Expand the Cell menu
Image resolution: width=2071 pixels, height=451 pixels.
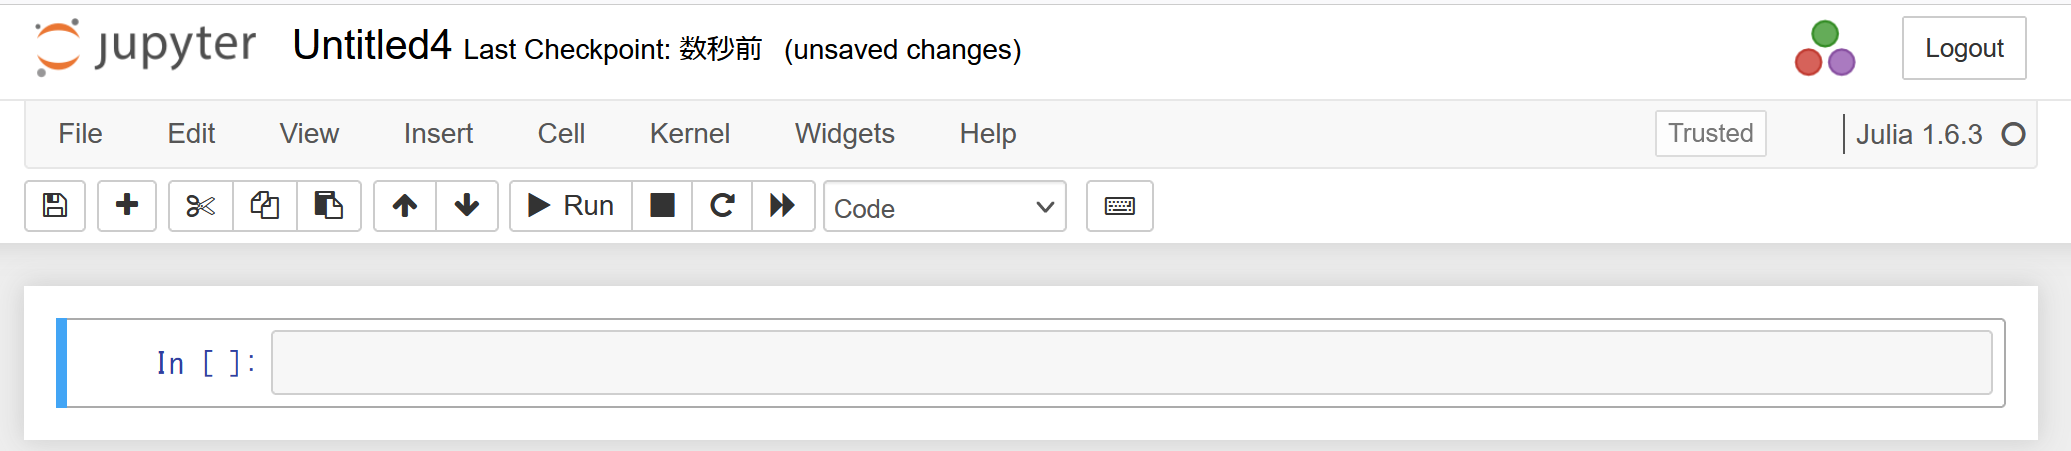coord(561,134)
